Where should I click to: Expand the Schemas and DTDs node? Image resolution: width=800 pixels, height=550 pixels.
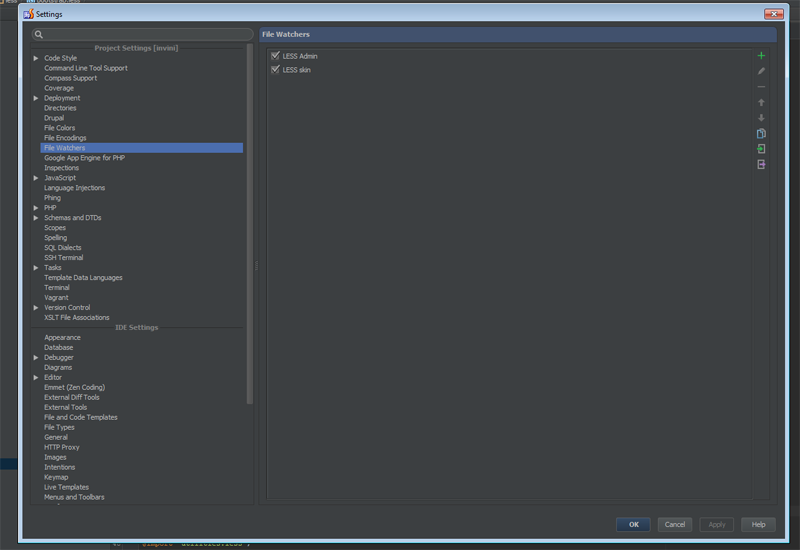pyautogui.click(x=36, y=218)
